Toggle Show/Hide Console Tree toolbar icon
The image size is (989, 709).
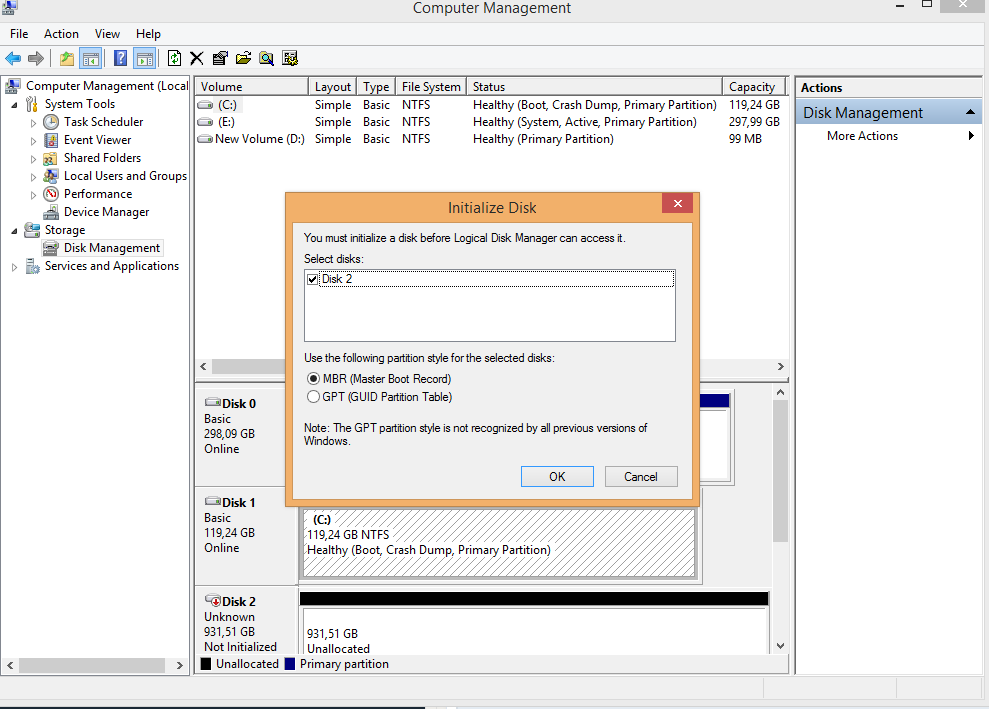tap(91, 59)
